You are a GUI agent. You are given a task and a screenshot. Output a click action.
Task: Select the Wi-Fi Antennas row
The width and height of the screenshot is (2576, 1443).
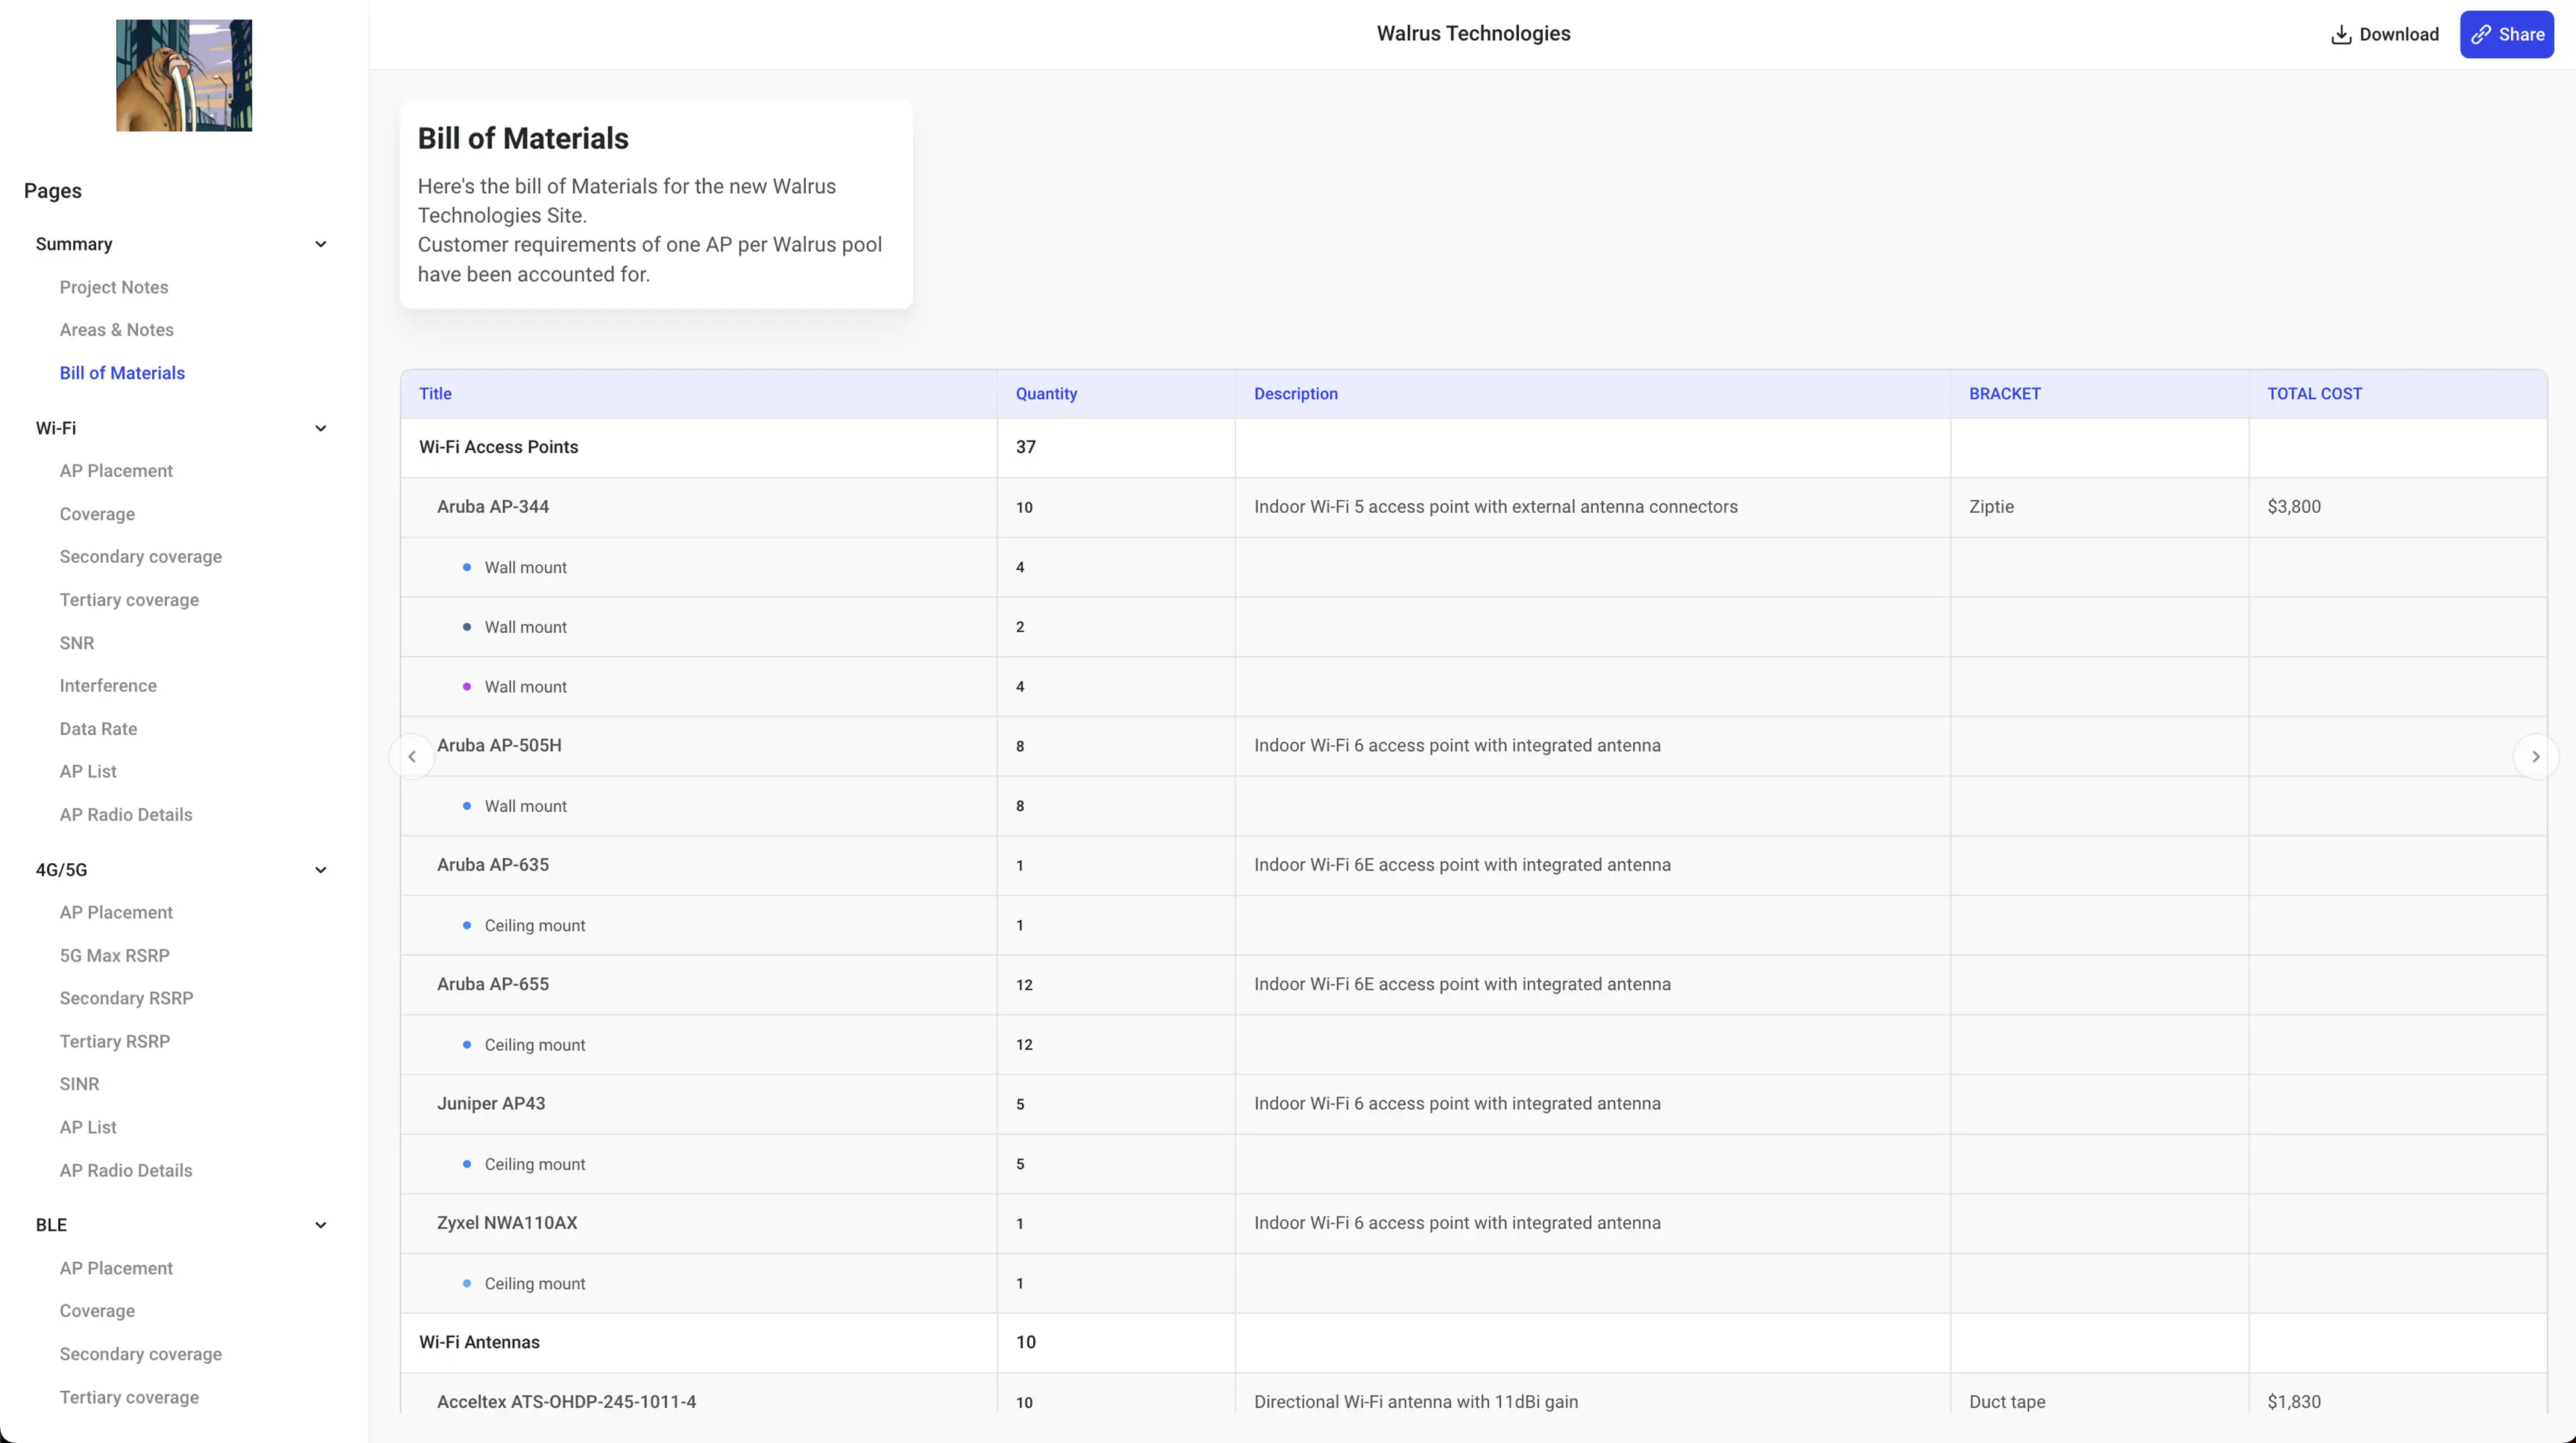(1473, 1342)
